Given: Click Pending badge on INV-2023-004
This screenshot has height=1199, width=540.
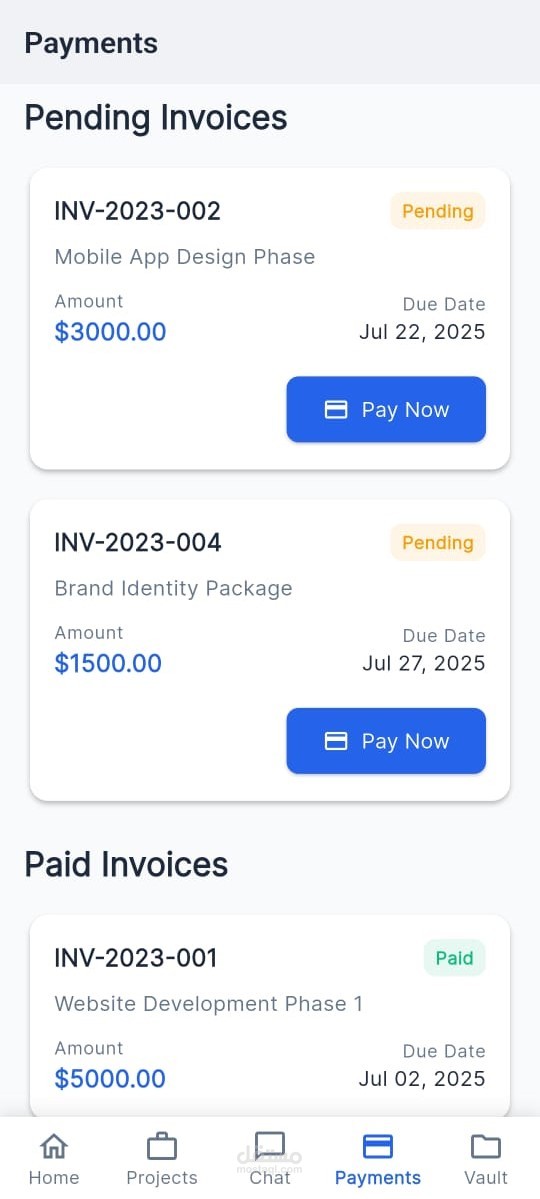Looking at the screenshot, I should coord(438,543).
